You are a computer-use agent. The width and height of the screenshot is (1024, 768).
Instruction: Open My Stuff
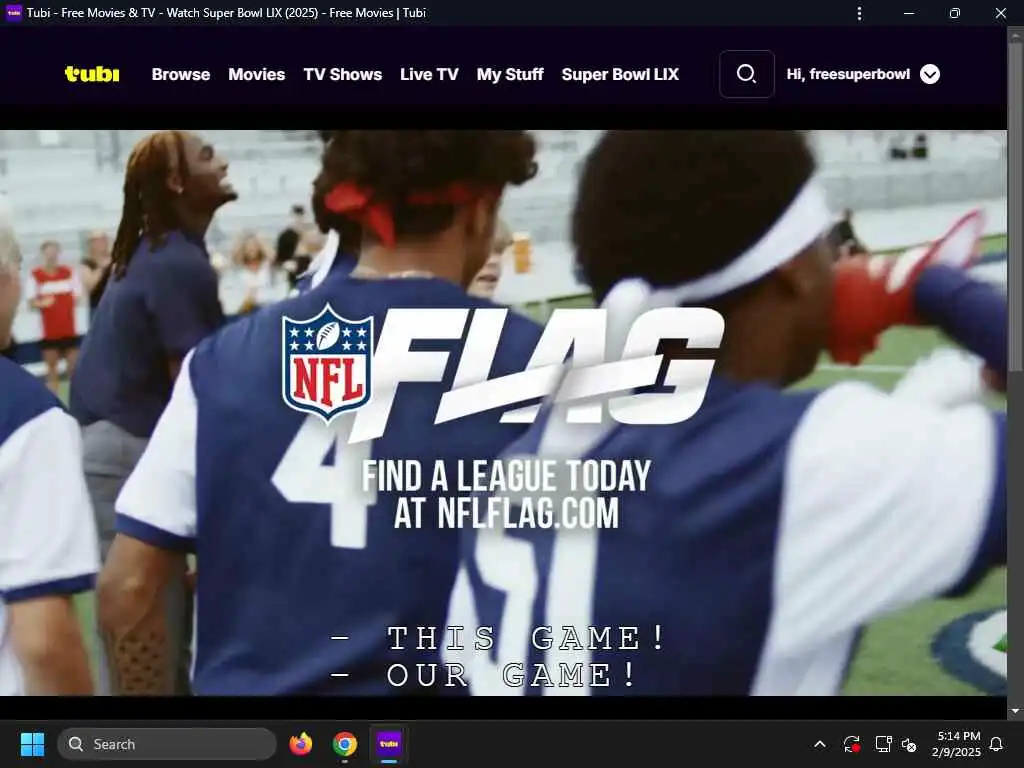pos(510,74)
